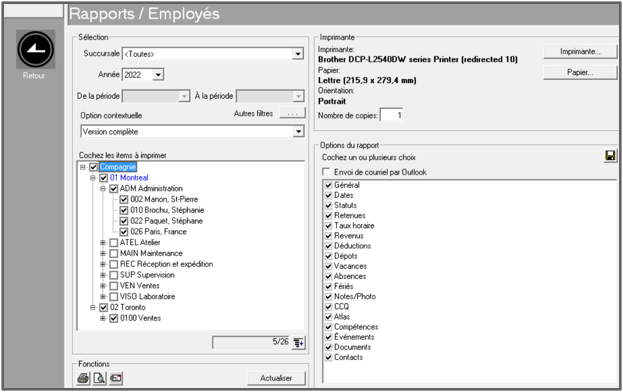Enable Envoi de courriel par Outlook
Viewport: 623px width, 392px height.
326,172
